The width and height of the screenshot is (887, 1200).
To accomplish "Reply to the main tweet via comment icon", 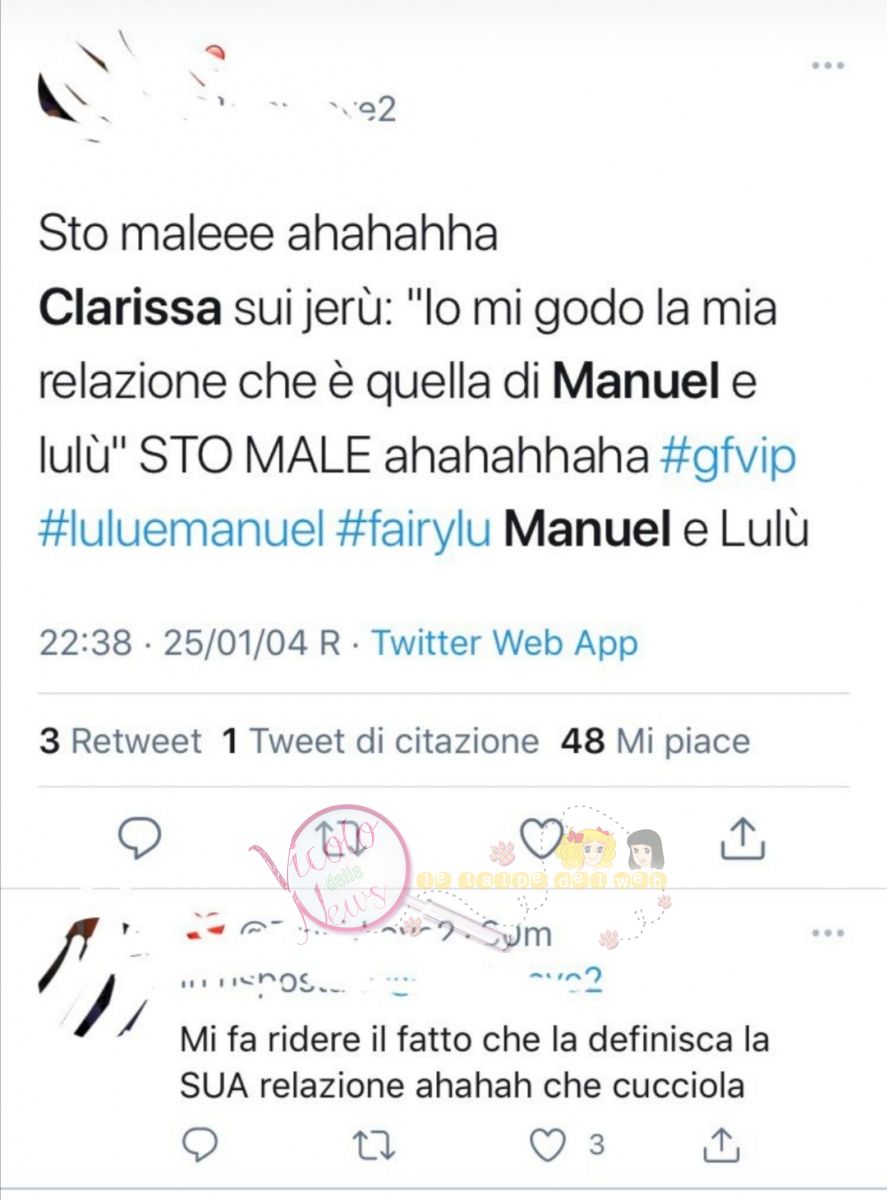I will tap(140, 838).
